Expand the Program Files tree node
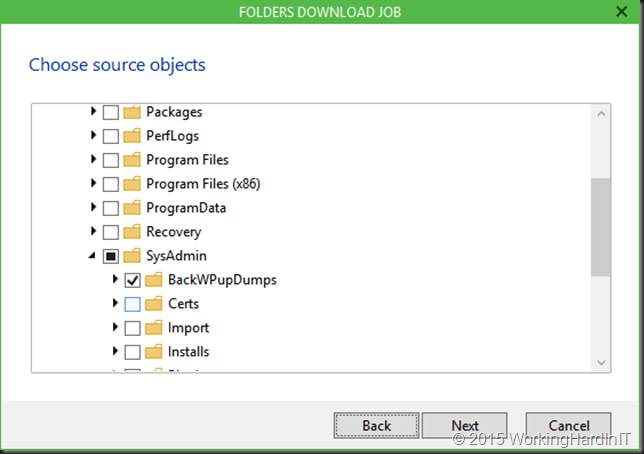Screen dimensions: 644x454 [x=93, y=159]
